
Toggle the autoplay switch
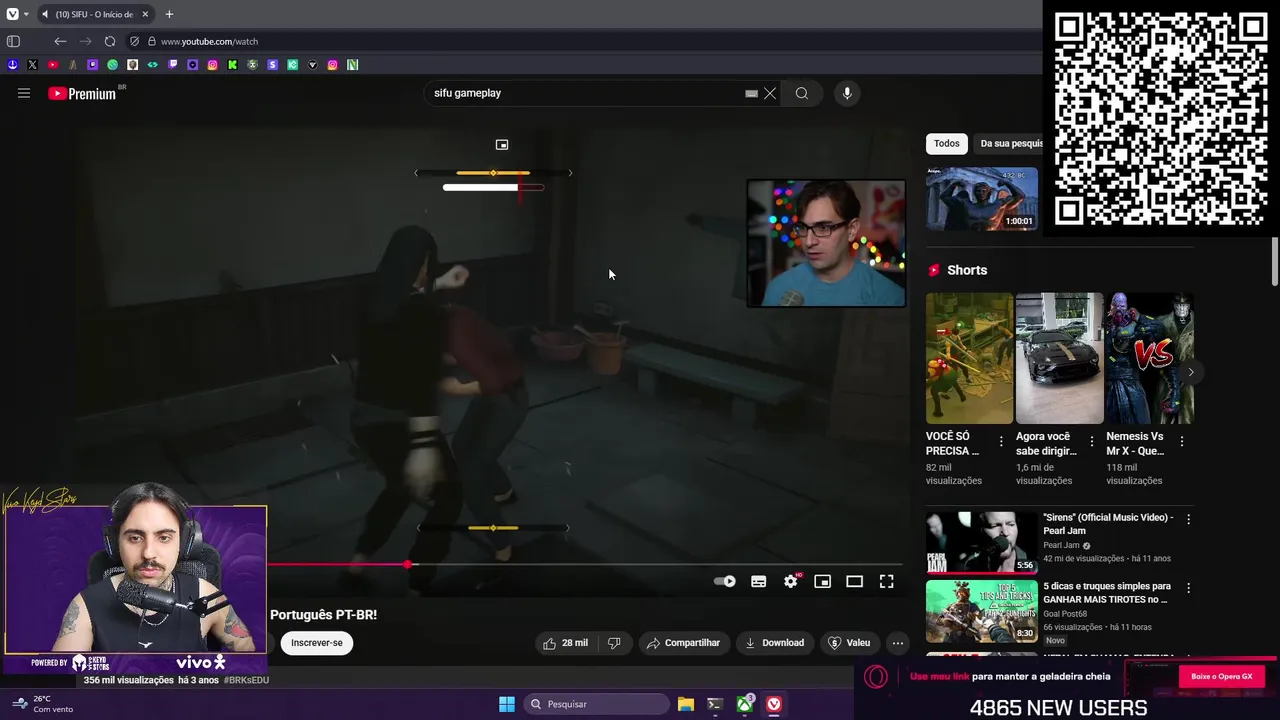point(725,581)
